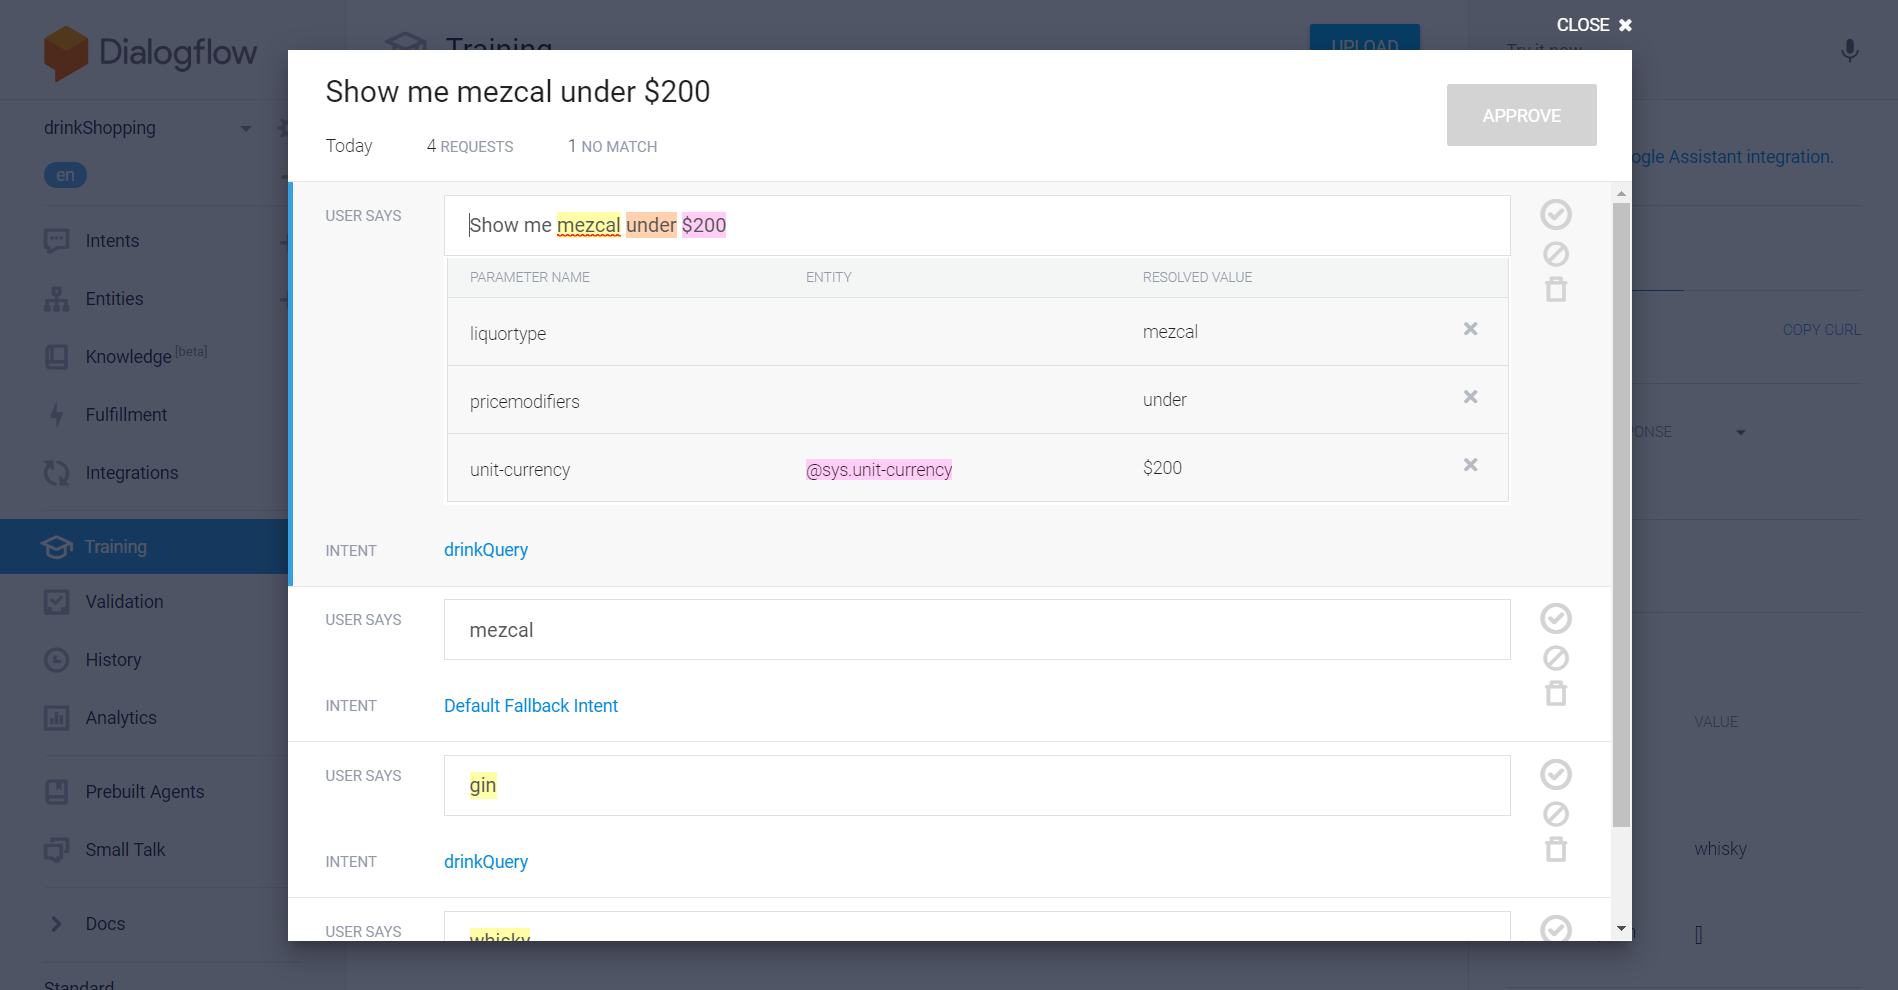The width and height of the screenshot is (1898, 990).
Task: Open Intents in the sidebar
Action: [112, 241]
